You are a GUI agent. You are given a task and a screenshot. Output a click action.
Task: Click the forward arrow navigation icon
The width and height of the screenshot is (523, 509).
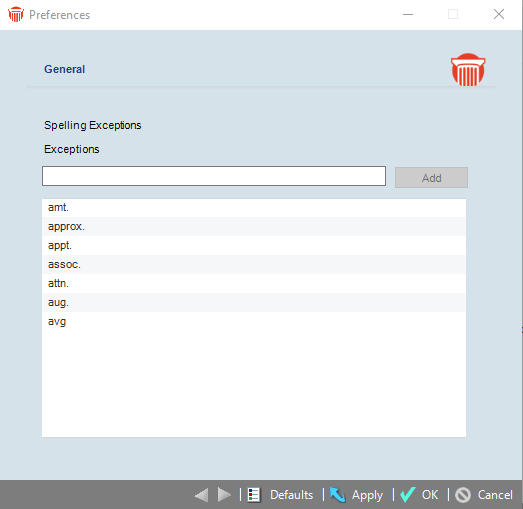(224, 495)
